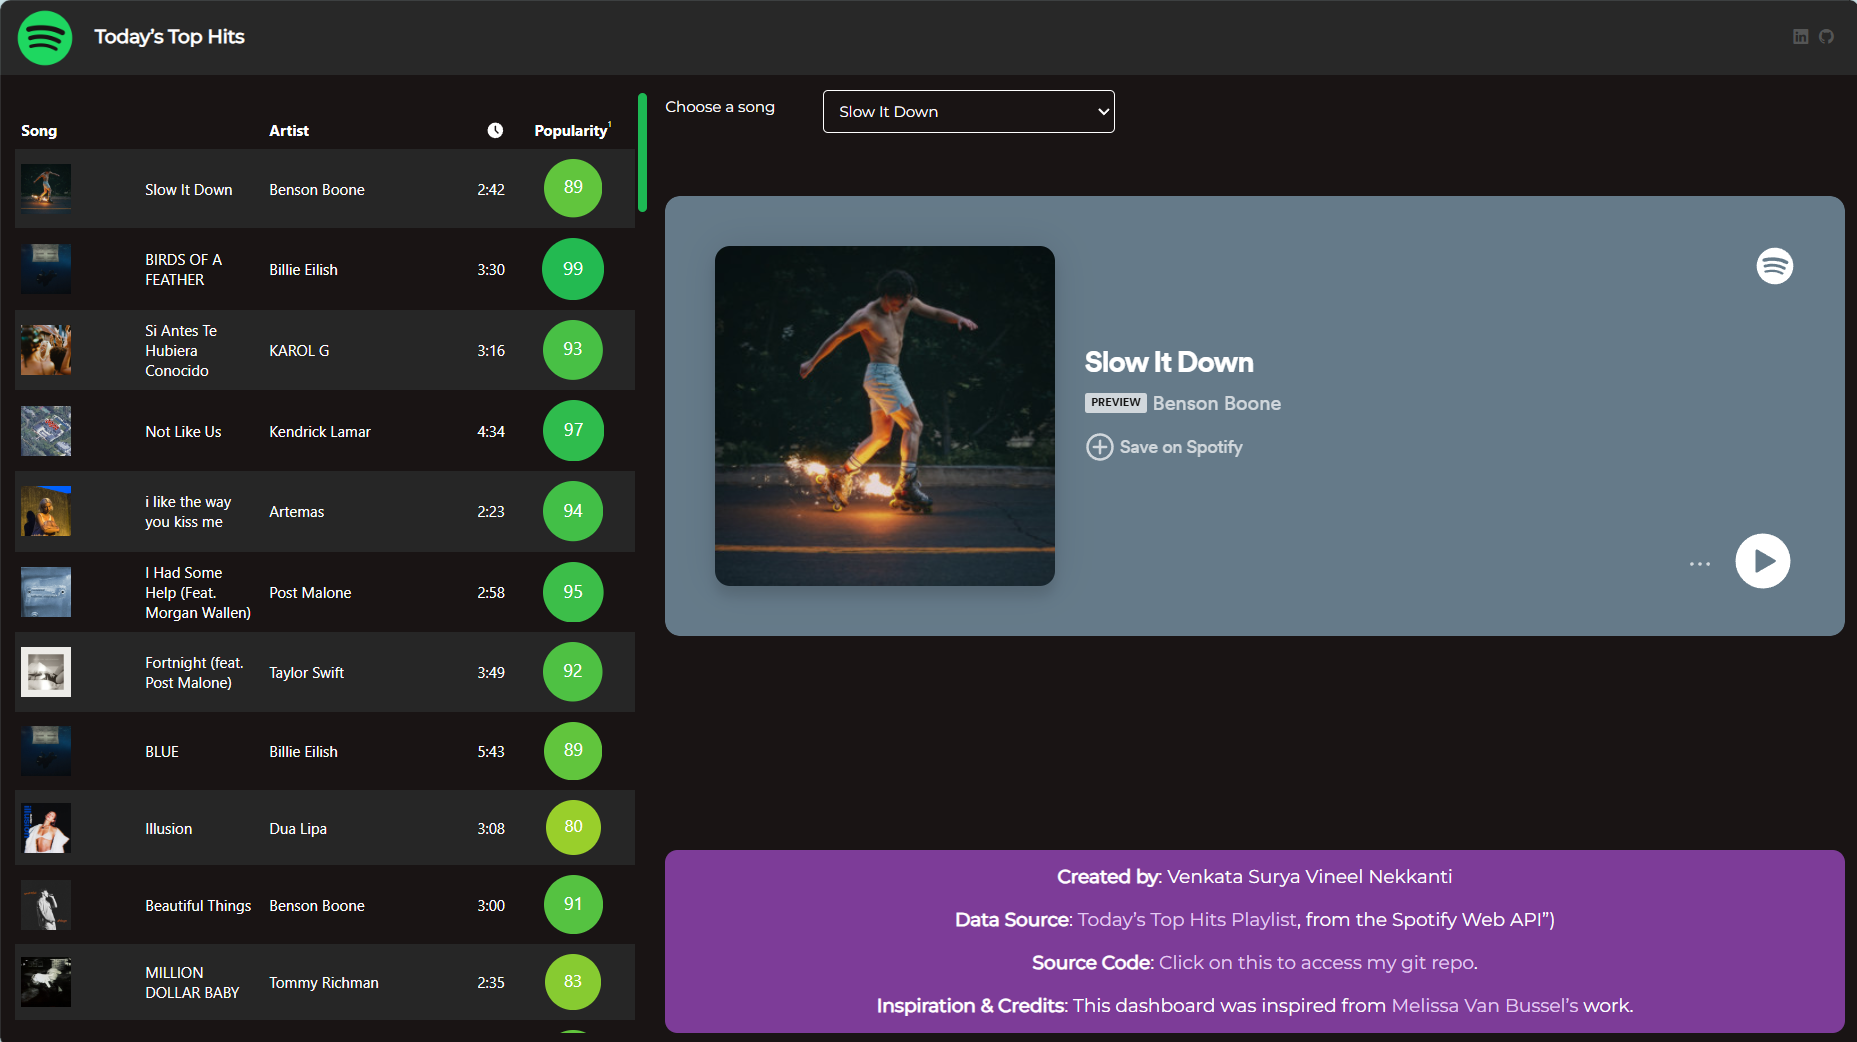Click Tommy Richman artist cell
This screenshot has height=1042, width=1857.
[x=324, y=983]
